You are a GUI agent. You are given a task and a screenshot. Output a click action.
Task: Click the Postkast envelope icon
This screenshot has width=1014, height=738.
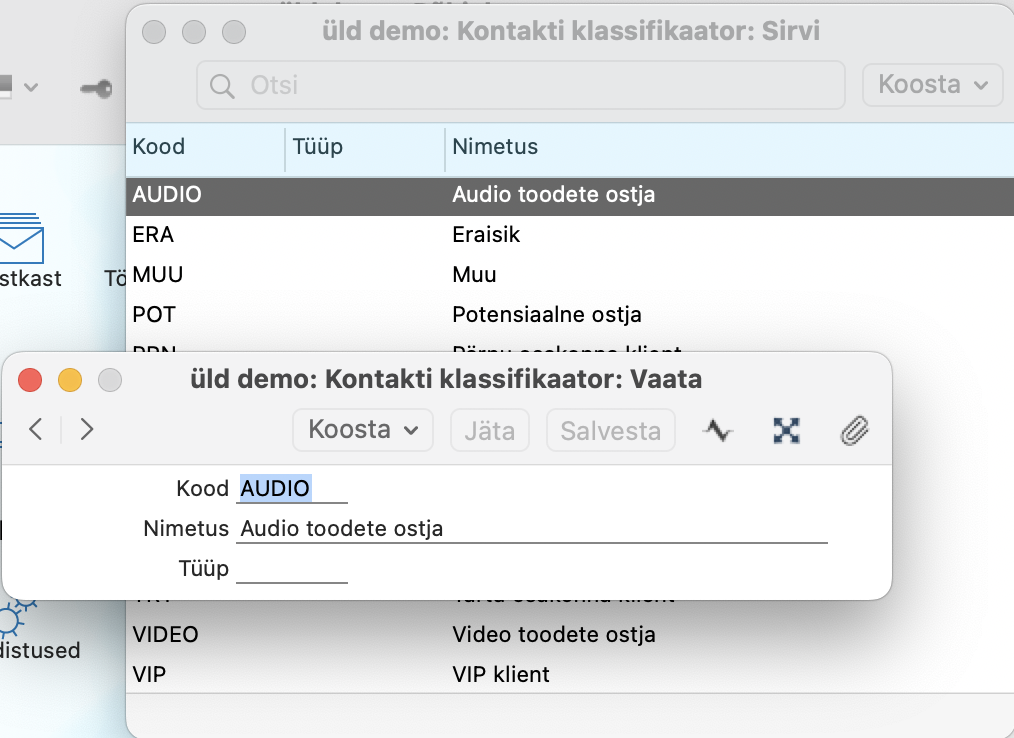point(20,240)
